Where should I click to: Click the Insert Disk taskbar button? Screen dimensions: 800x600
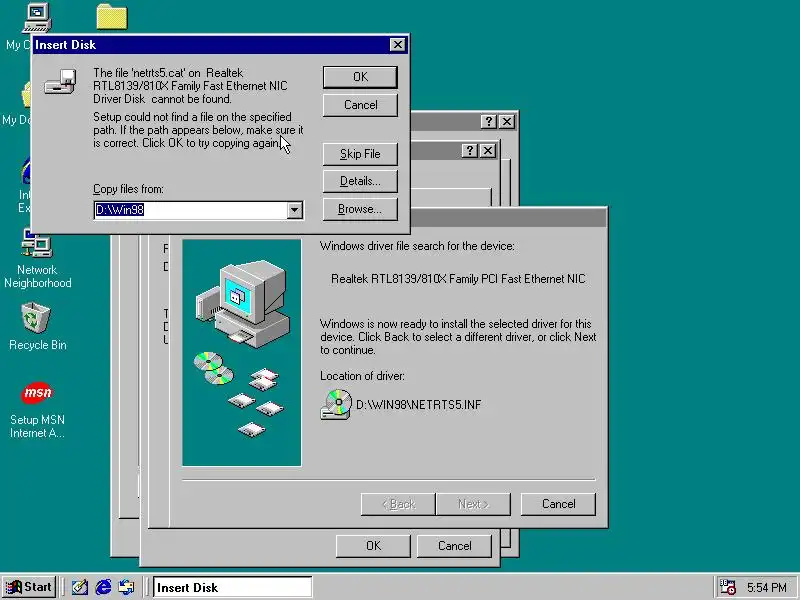coord(233,587)
